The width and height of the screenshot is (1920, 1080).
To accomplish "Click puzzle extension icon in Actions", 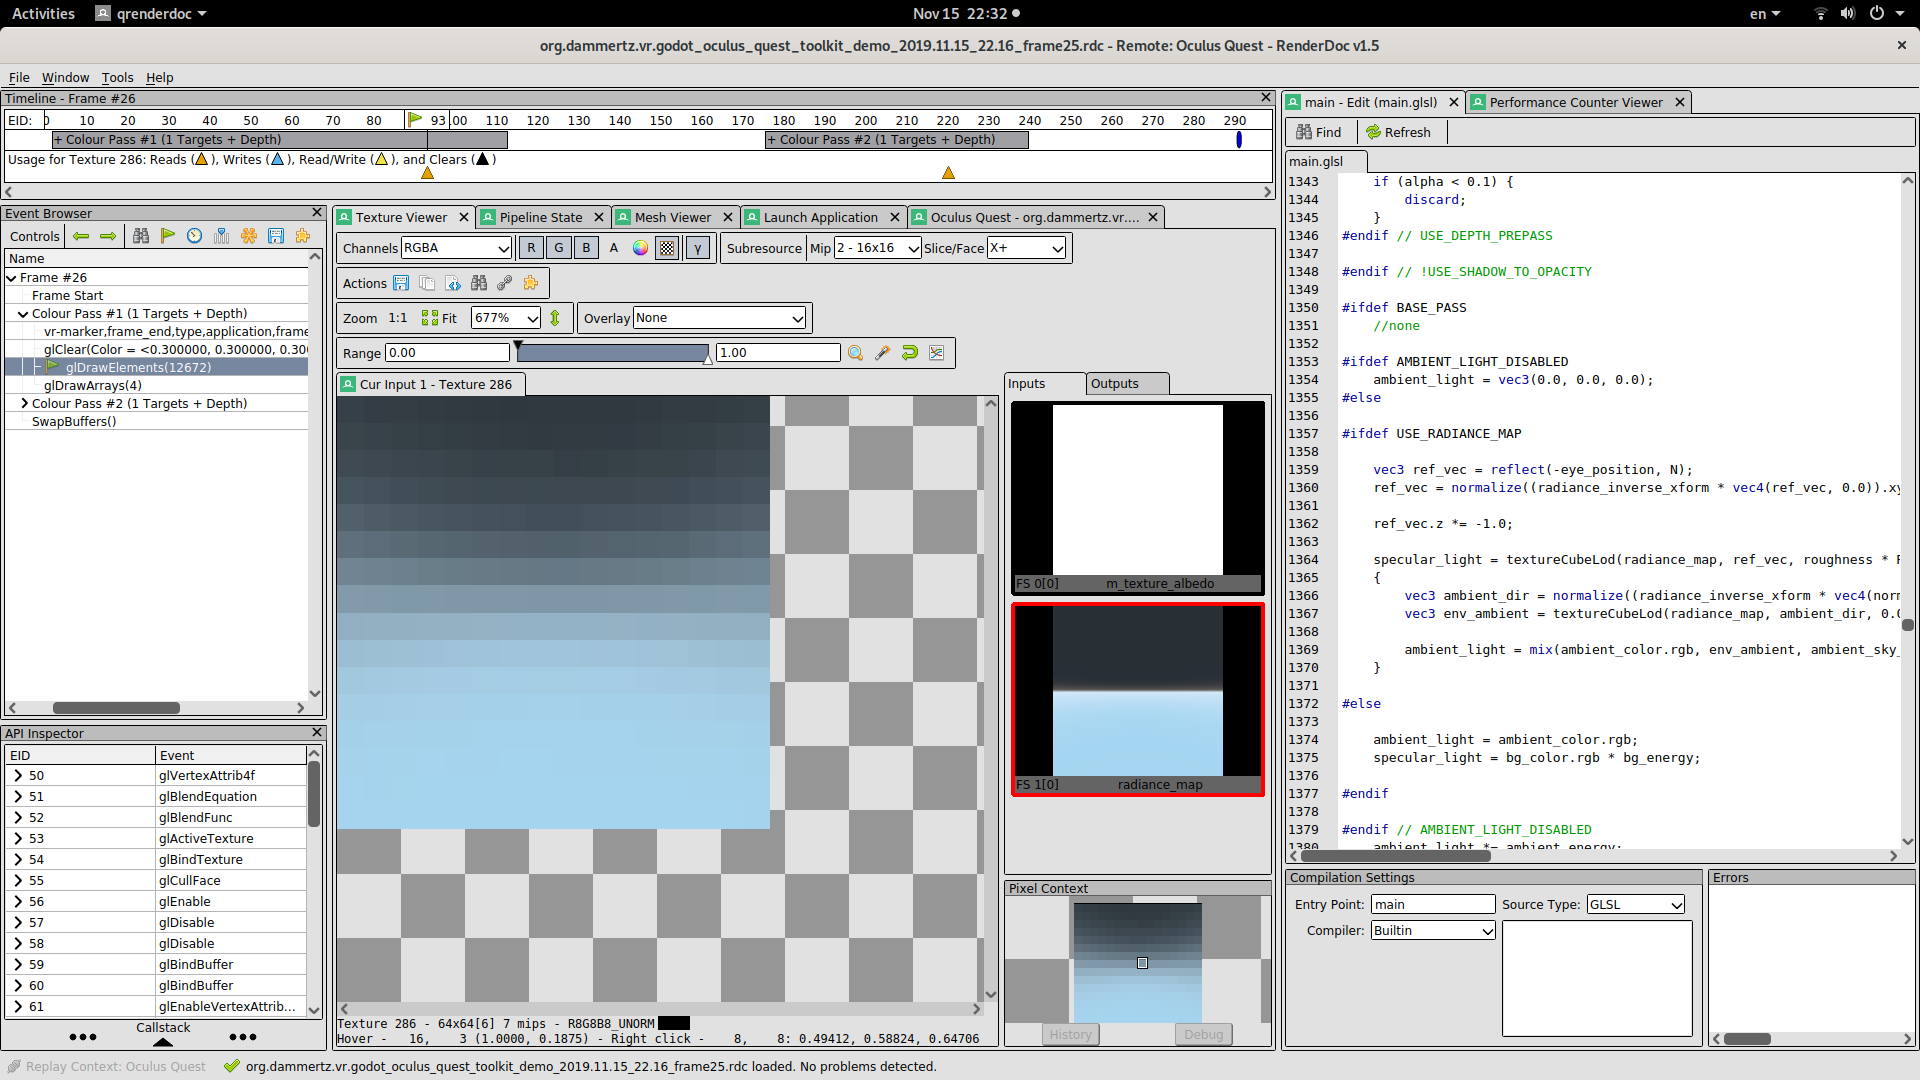I will [531, 283].
